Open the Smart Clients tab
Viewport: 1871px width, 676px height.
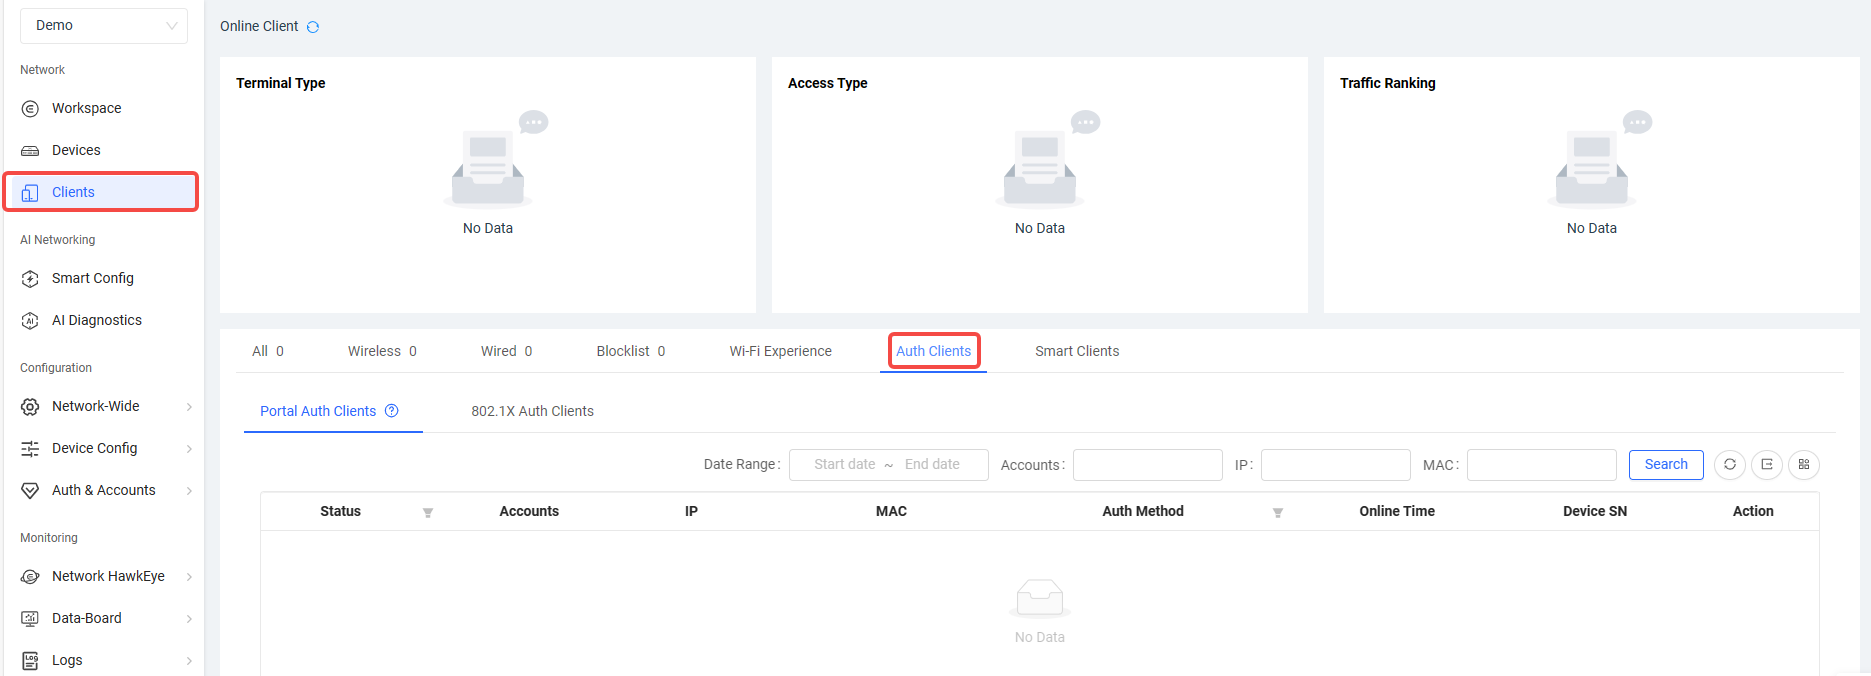[1076, 351]
